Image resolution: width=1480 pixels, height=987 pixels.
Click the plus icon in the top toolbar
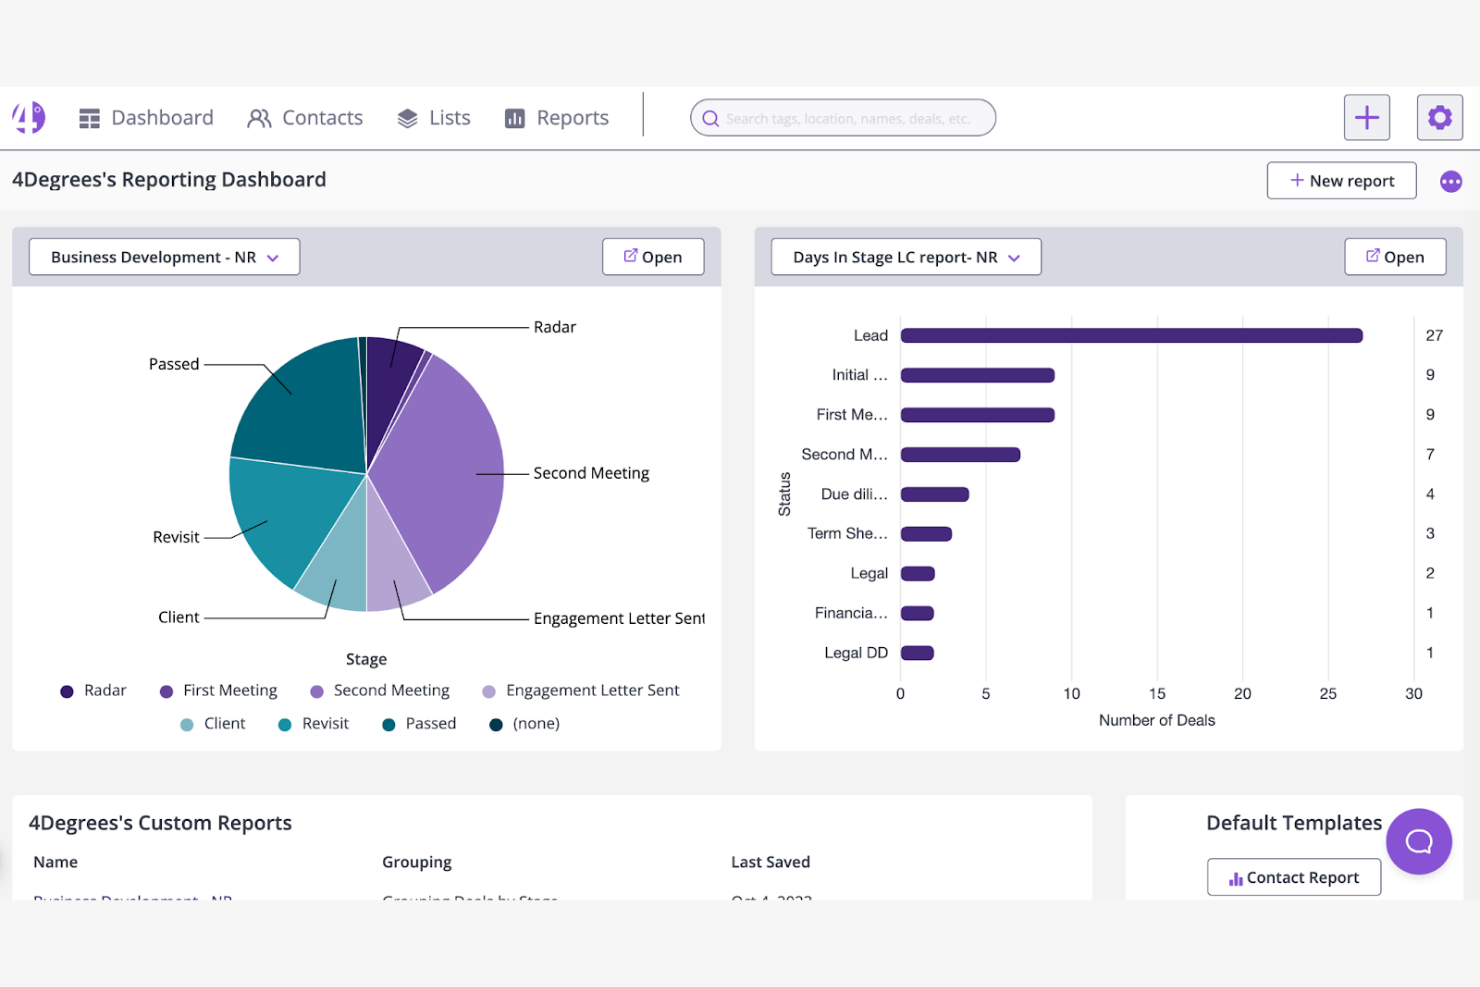[1366, 117]
